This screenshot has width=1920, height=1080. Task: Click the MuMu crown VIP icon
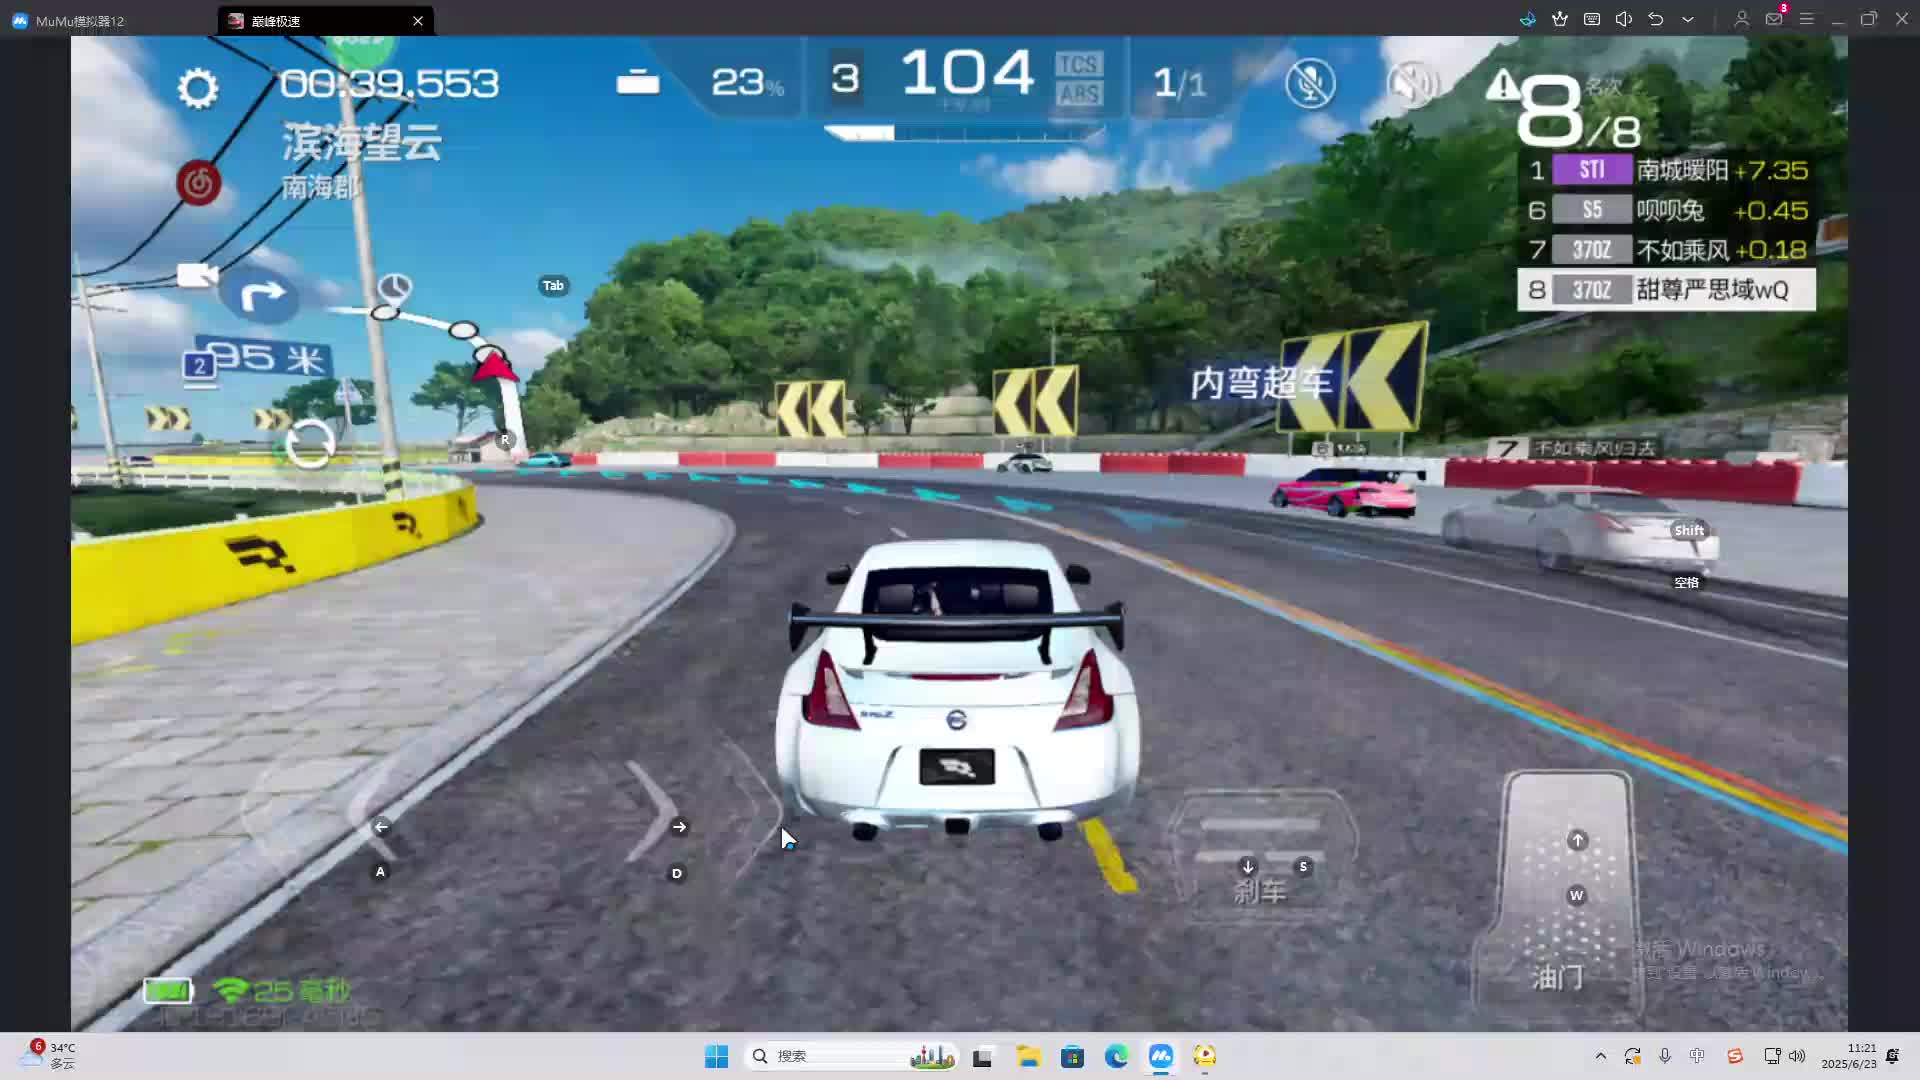[1560, 19]
